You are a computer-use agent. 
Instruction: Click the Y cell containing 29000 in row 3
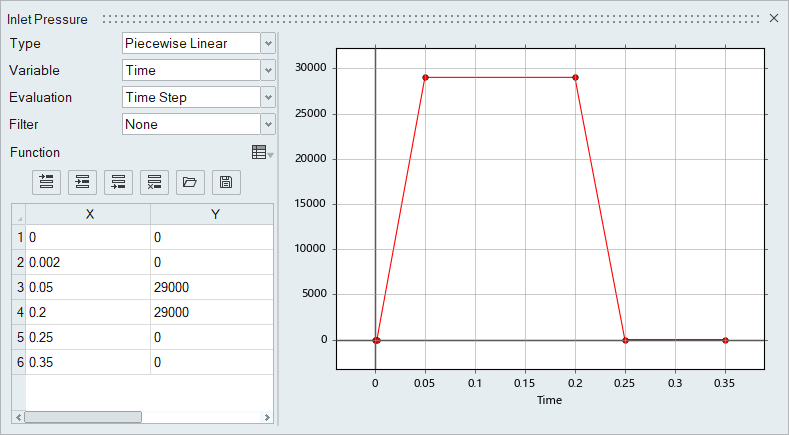pyautogui.click(x=211, y=288)
